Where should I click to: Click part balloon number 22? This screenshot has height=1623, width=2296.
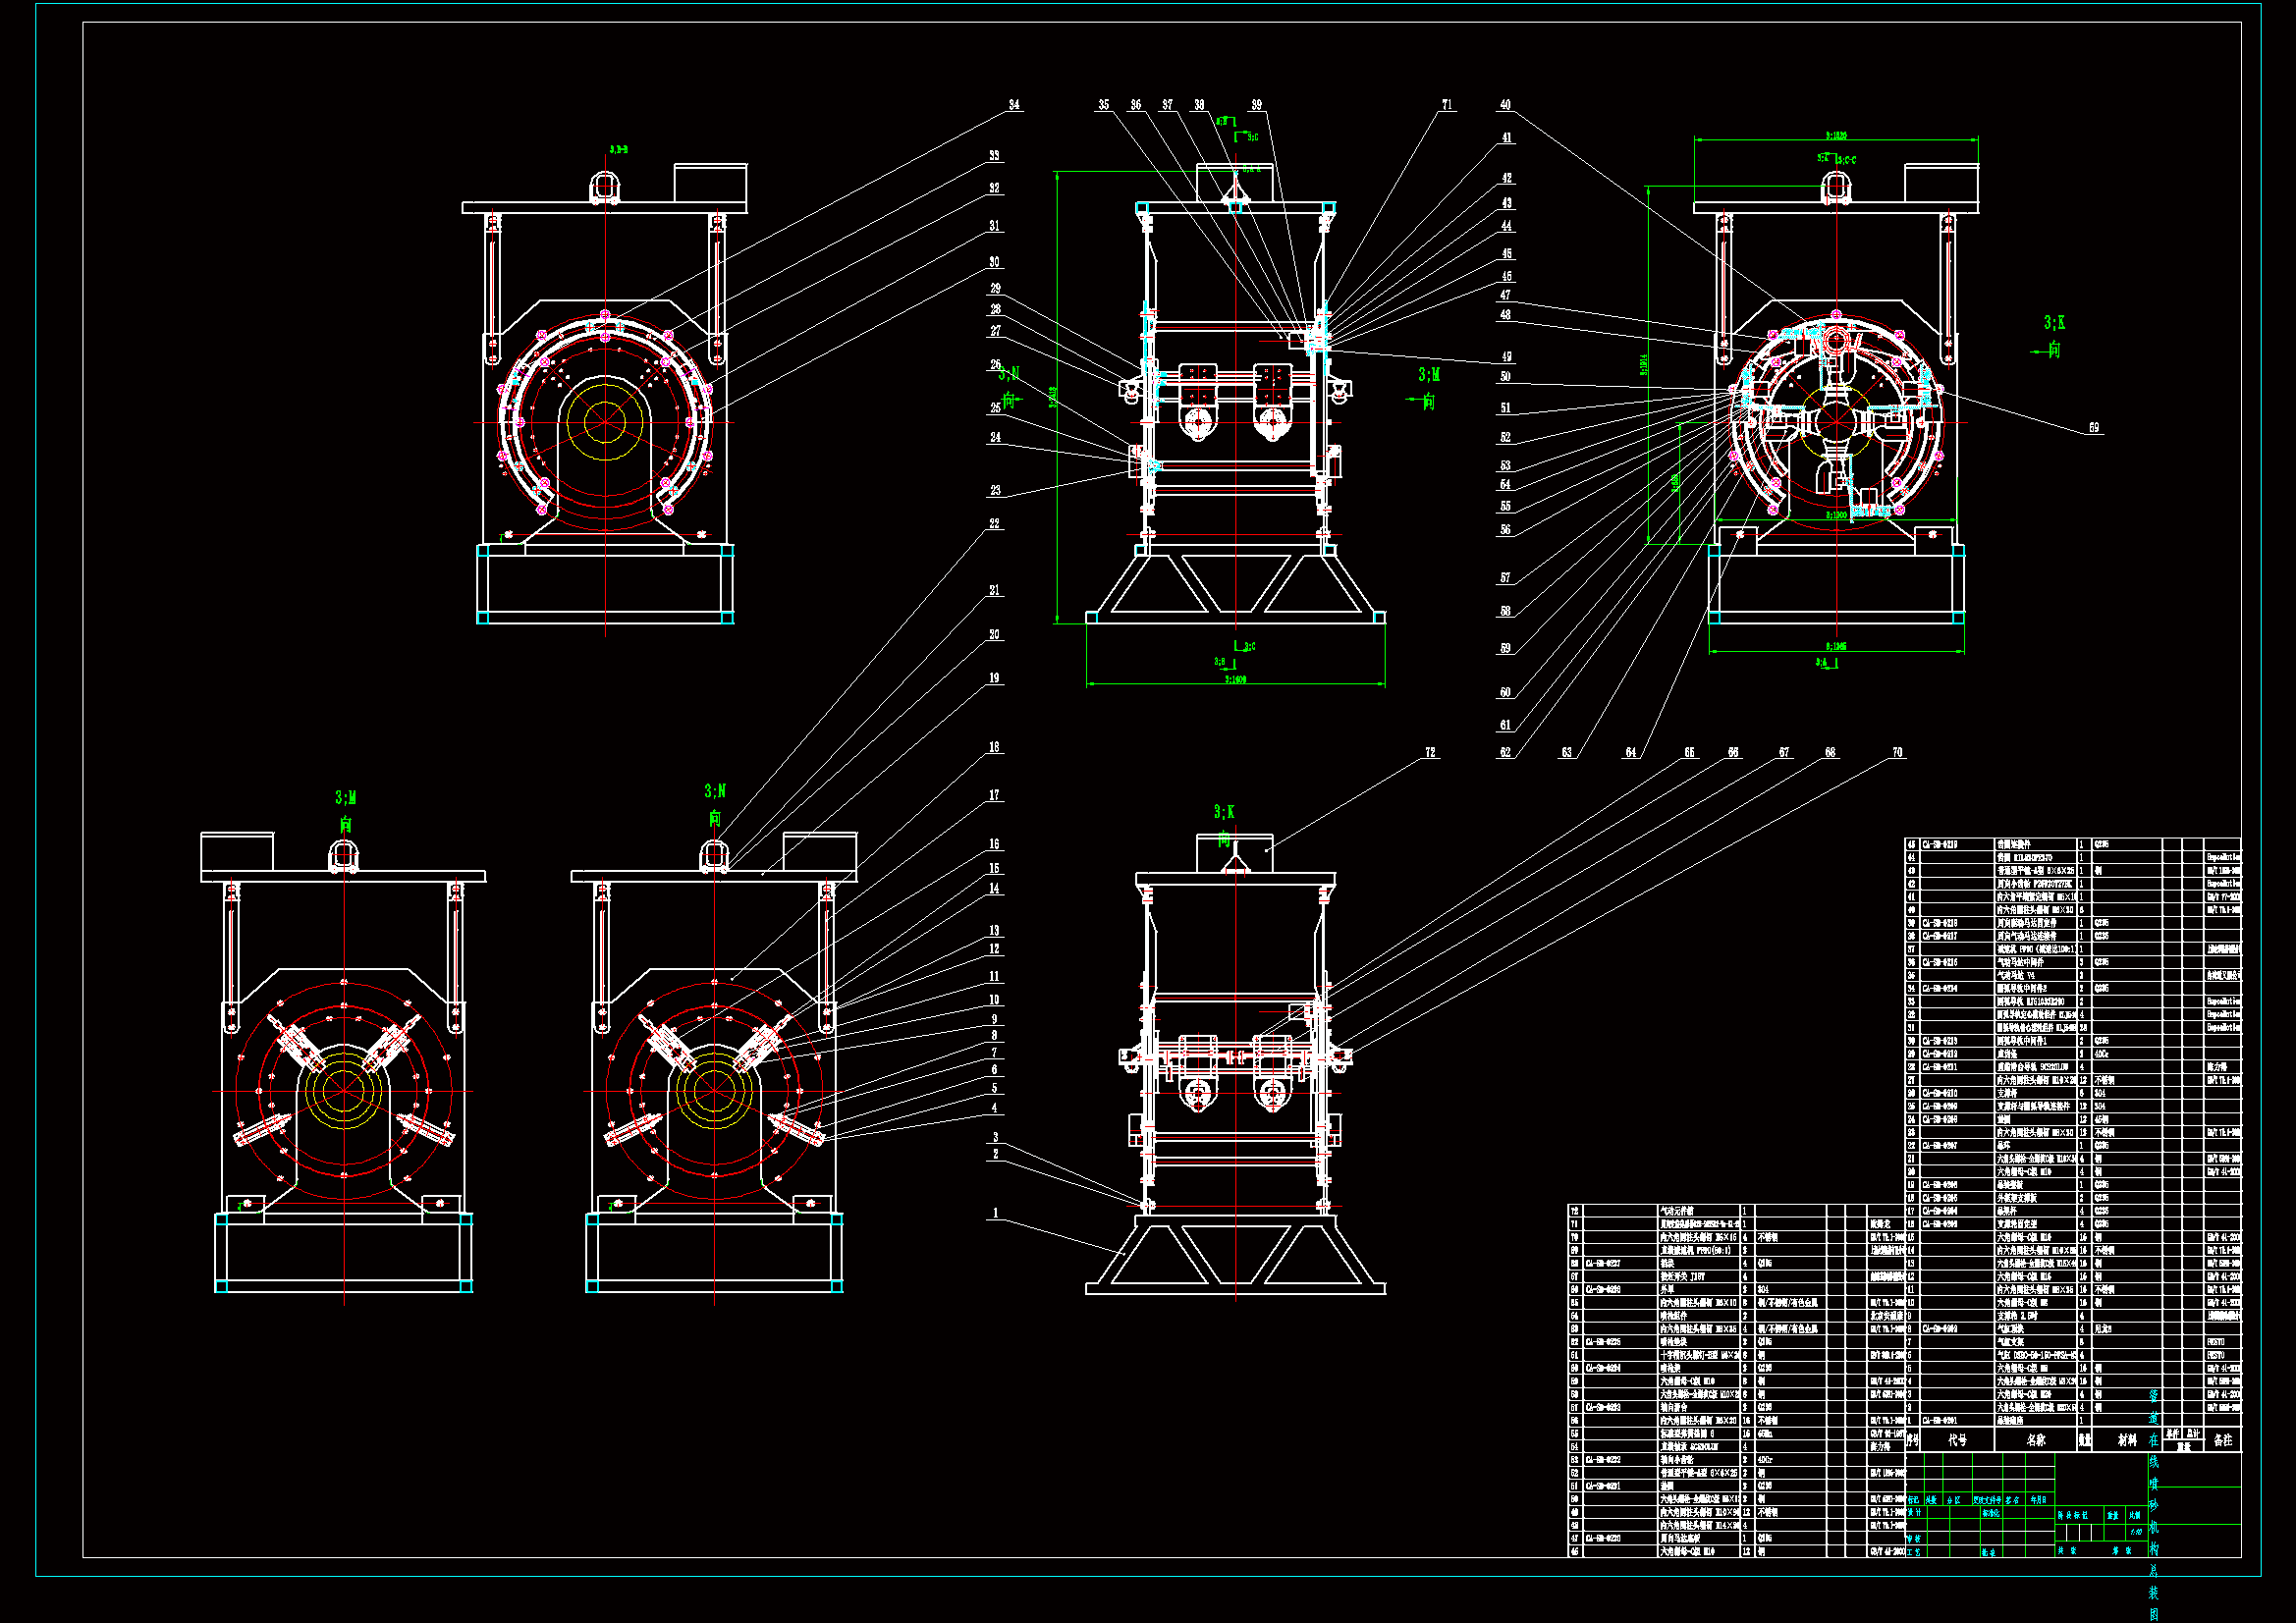994,523
